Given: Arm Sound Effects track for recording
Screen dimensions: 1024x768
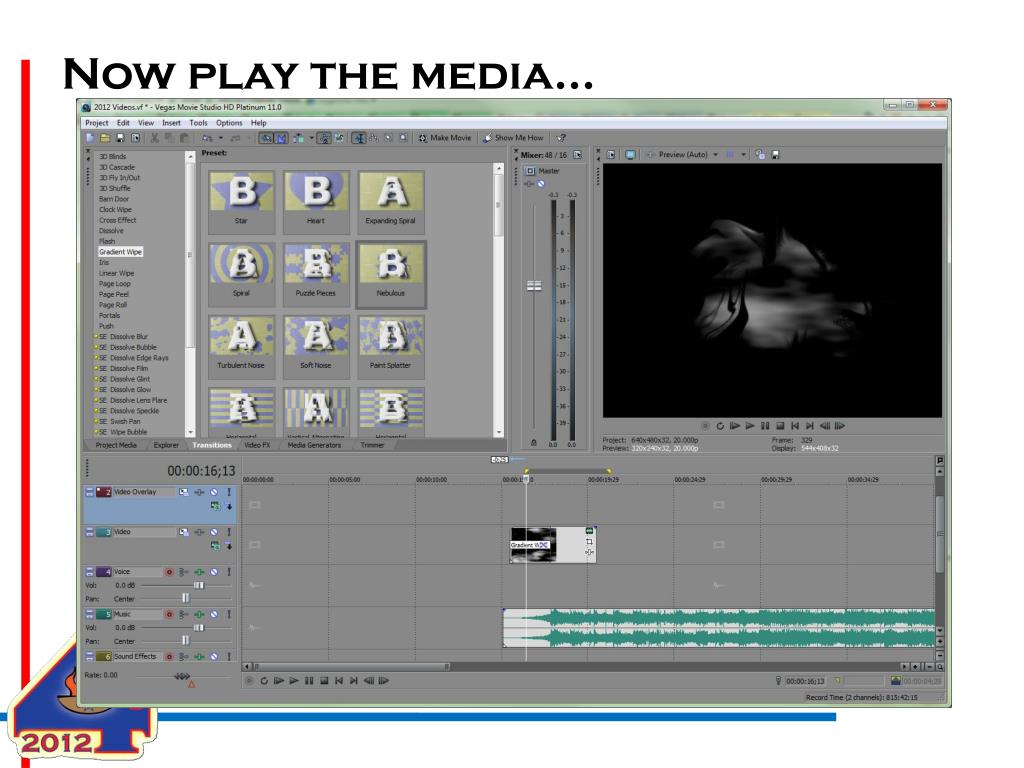Looking at the screenshot, I should pyautogui.click(x=169, y=656).
